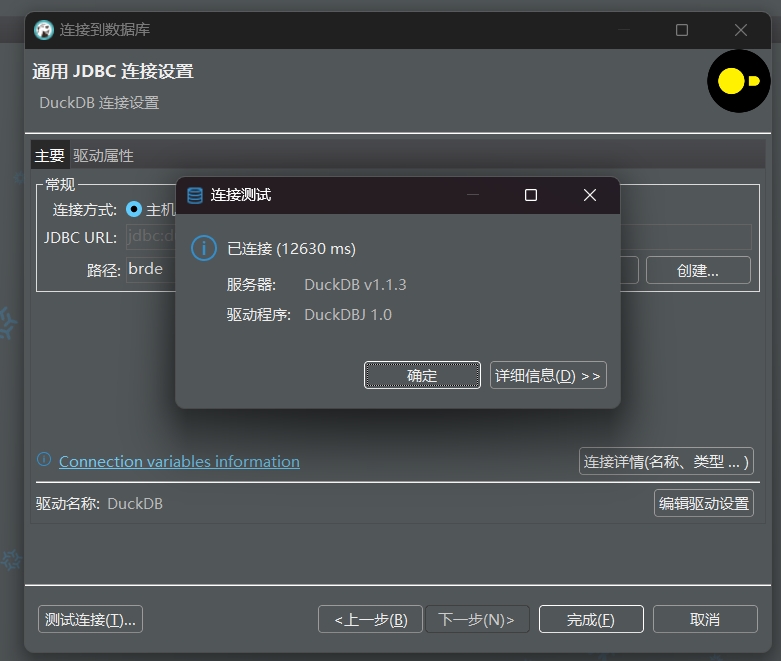Click the 已连接 (12630 ms) status text
781x661 pixels.
coord(291,249)
